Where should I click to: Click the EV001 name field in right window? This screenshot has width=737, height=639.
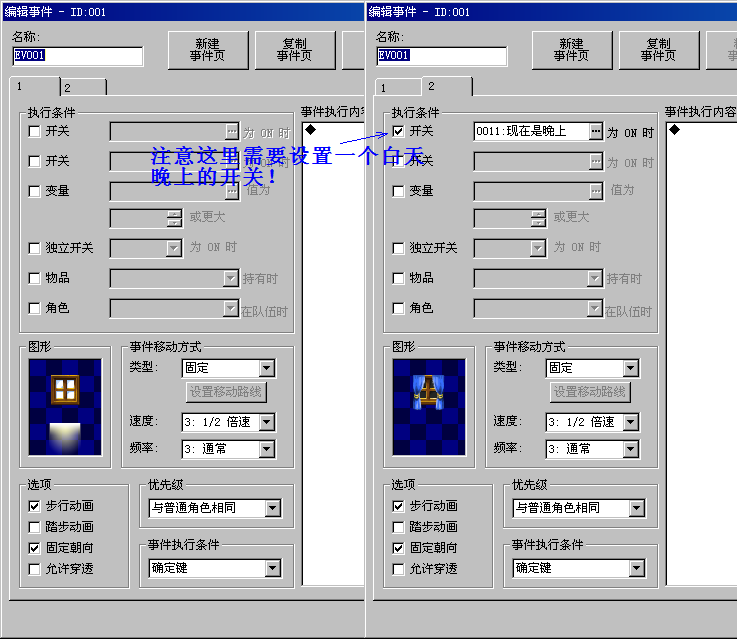pos(442,56)
